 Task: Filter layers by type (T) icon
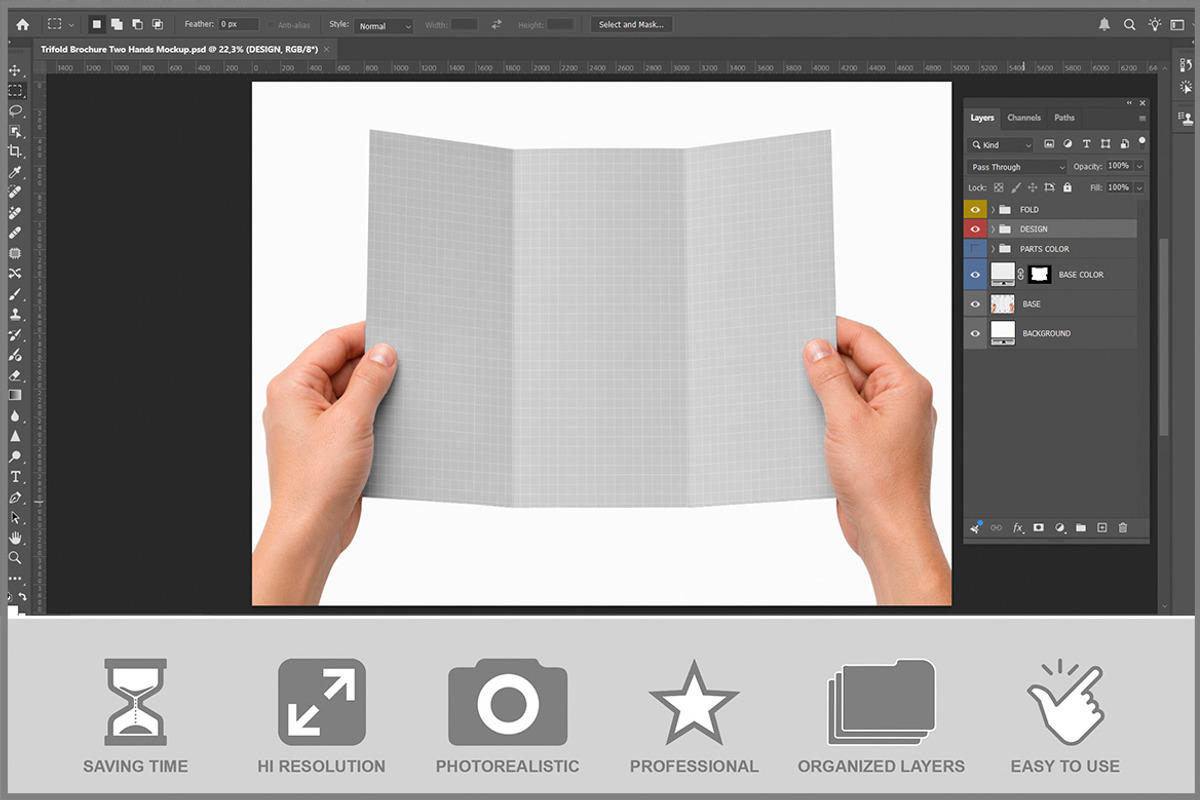[1086, 144]
